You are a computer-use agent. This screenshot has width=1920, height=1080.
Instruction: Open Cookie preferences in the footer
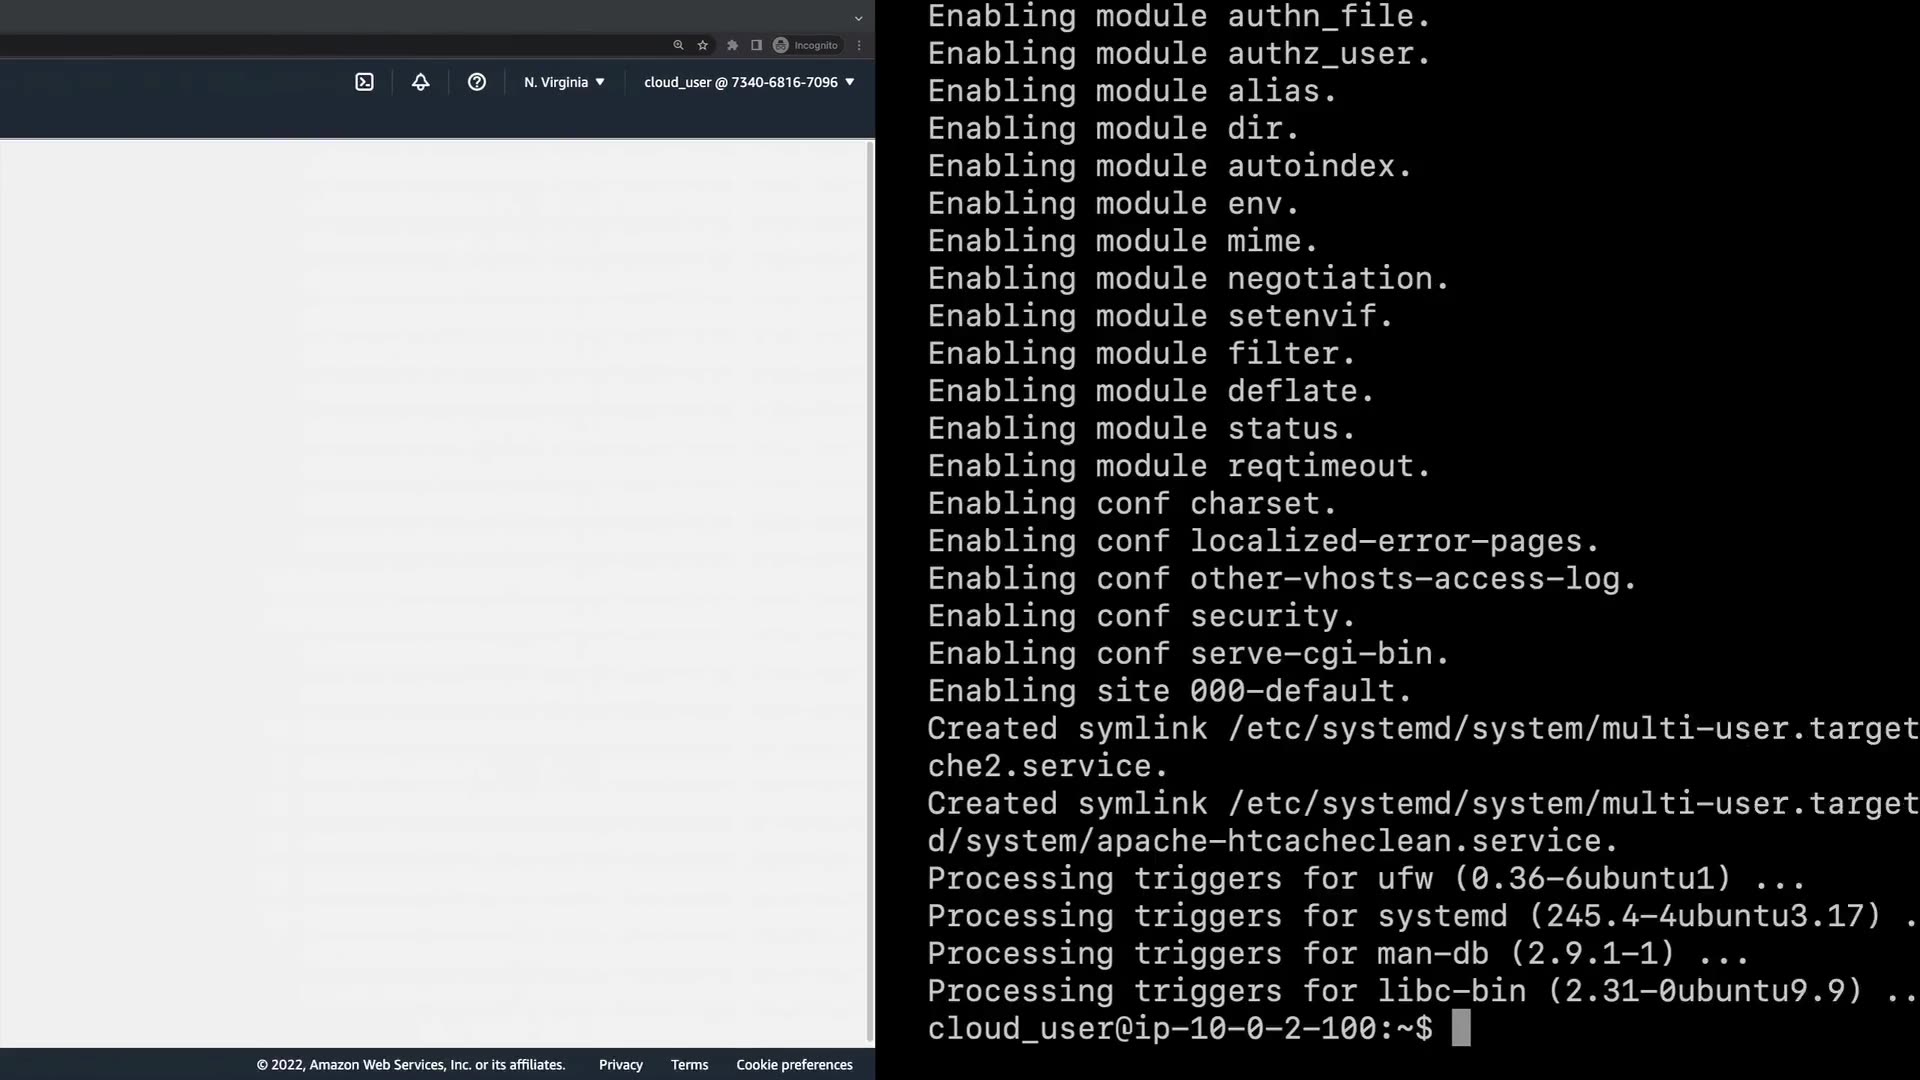(x=794, y=1065)
